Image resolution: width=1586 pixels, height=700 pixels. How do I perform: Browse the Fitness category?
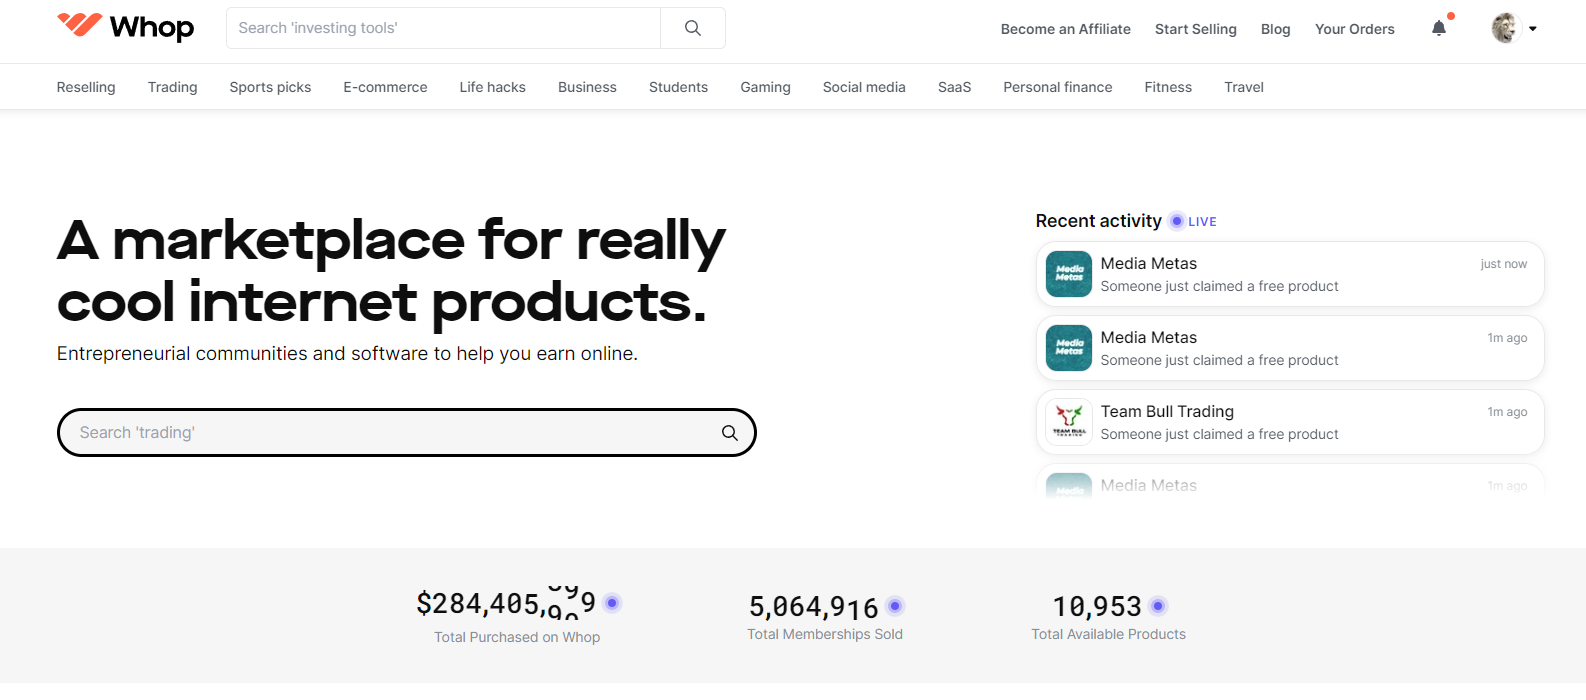[x=1168, y=87]
